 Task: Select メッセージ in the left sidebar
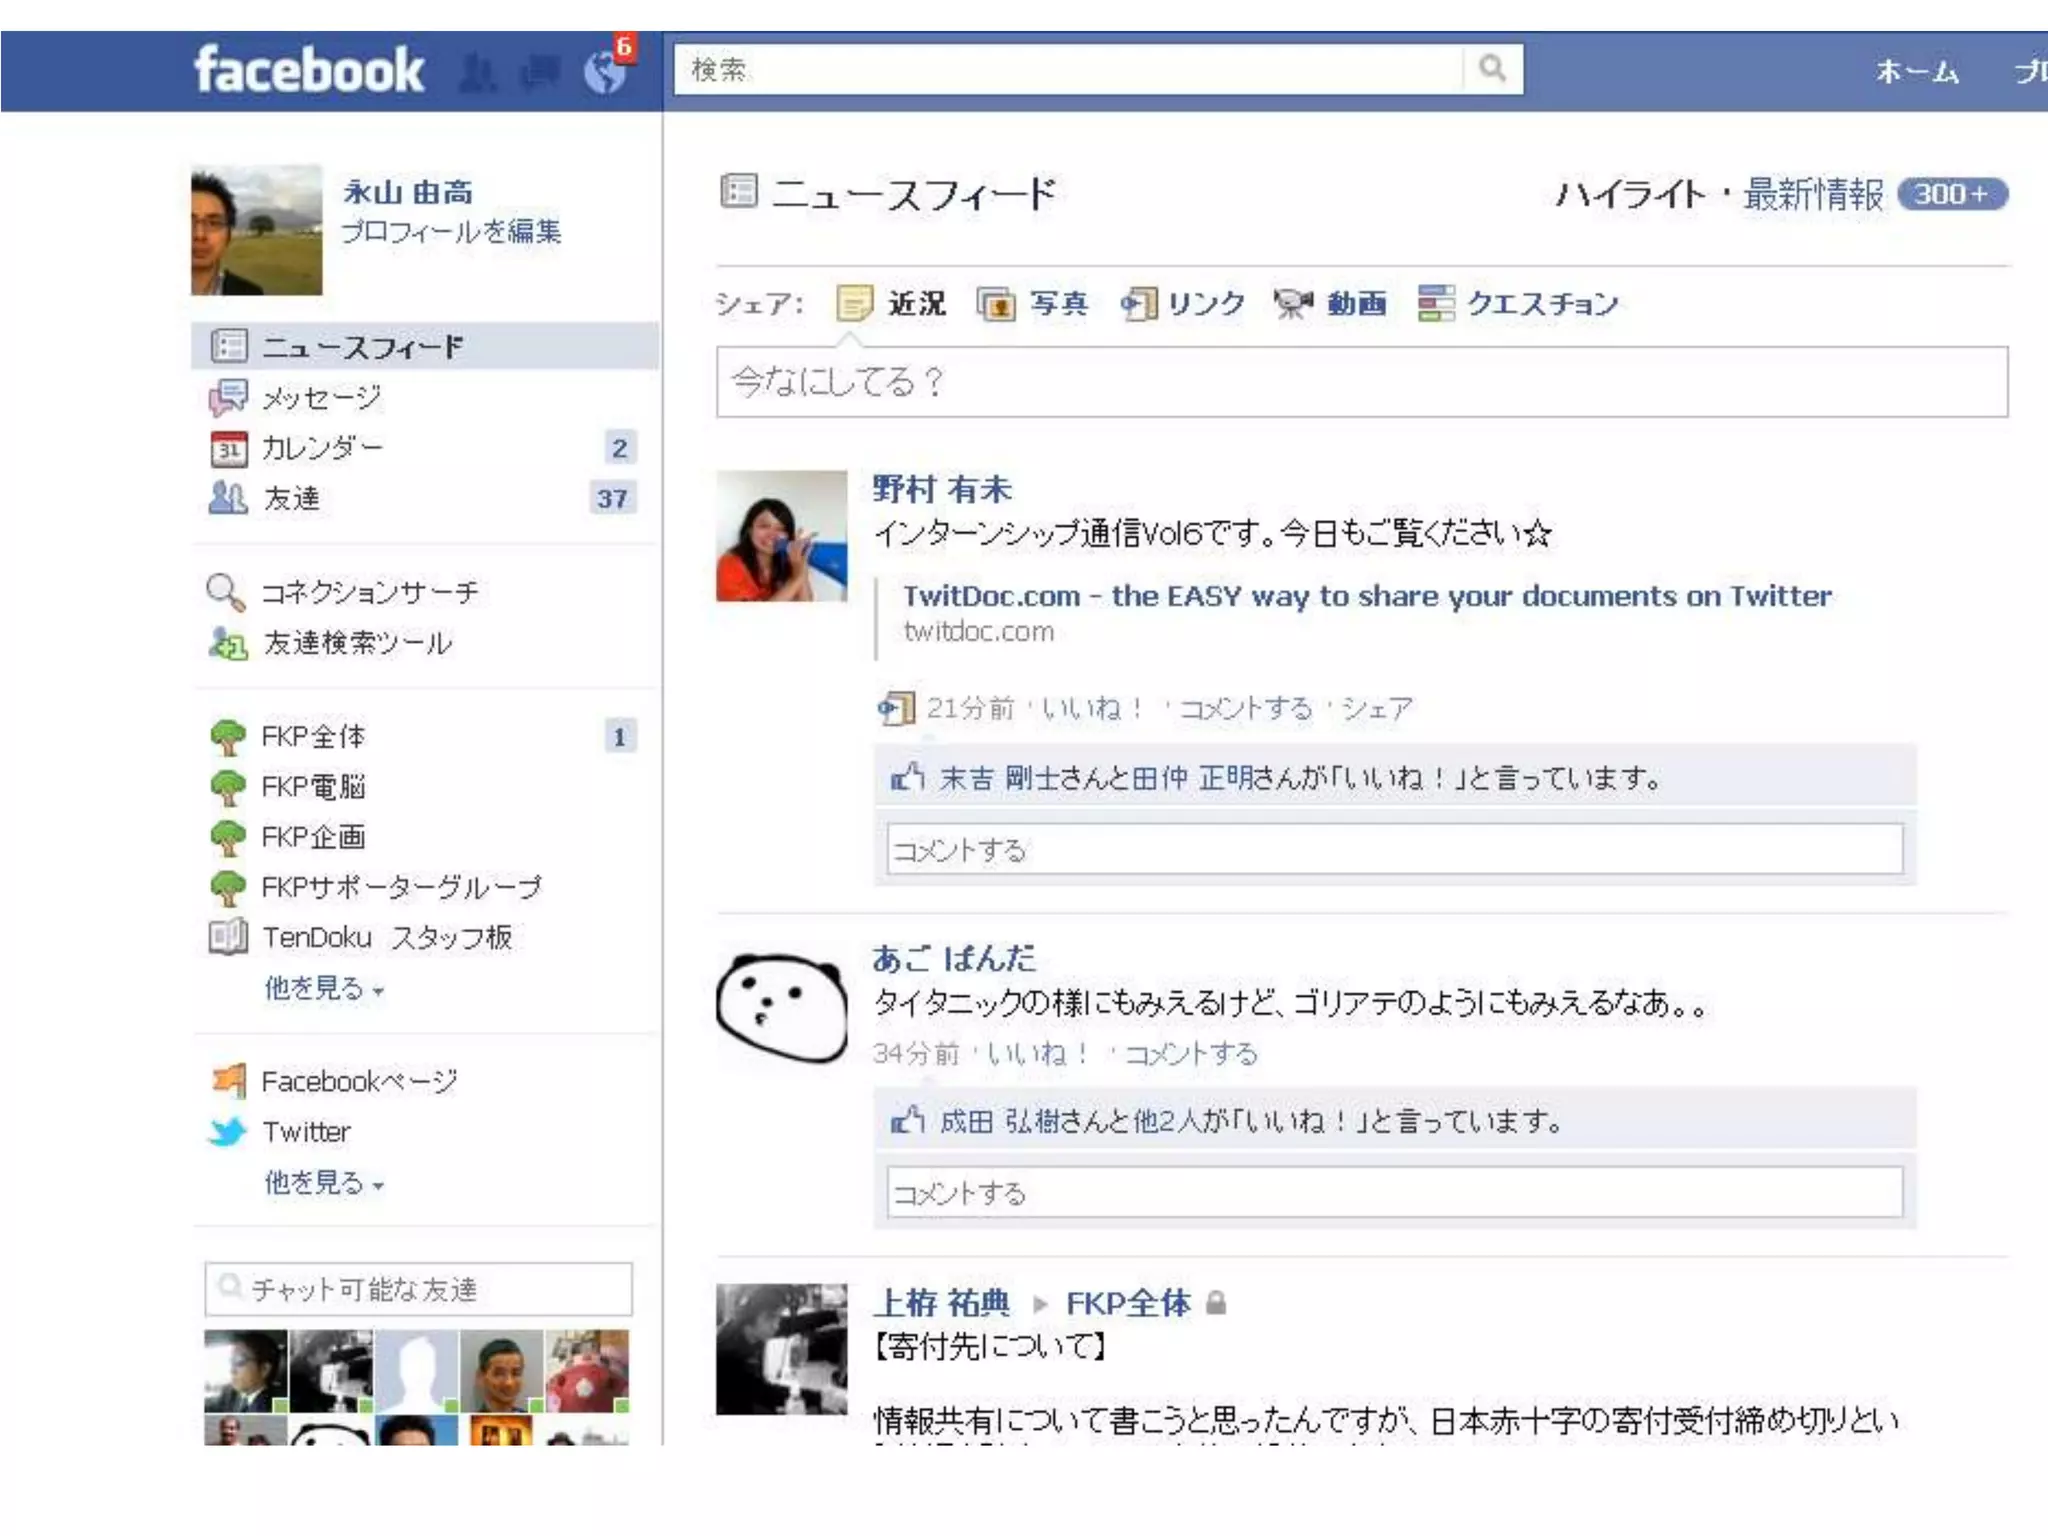pos(320,398)
